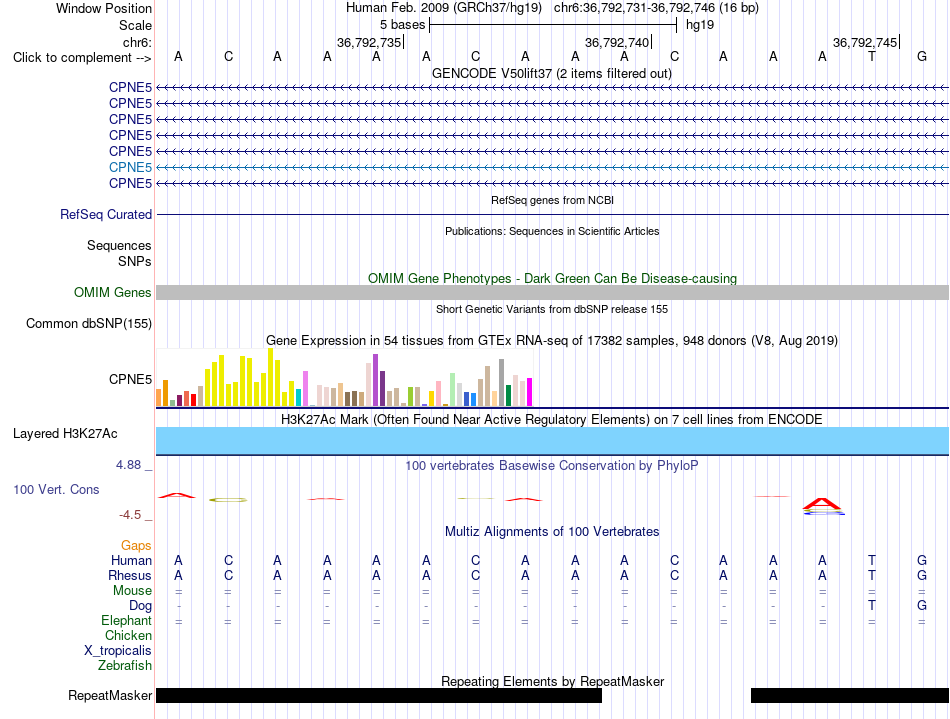Click the 36,792,745 coordinate marker
Screen dimensions: 950x719
(x=865, y=42)
